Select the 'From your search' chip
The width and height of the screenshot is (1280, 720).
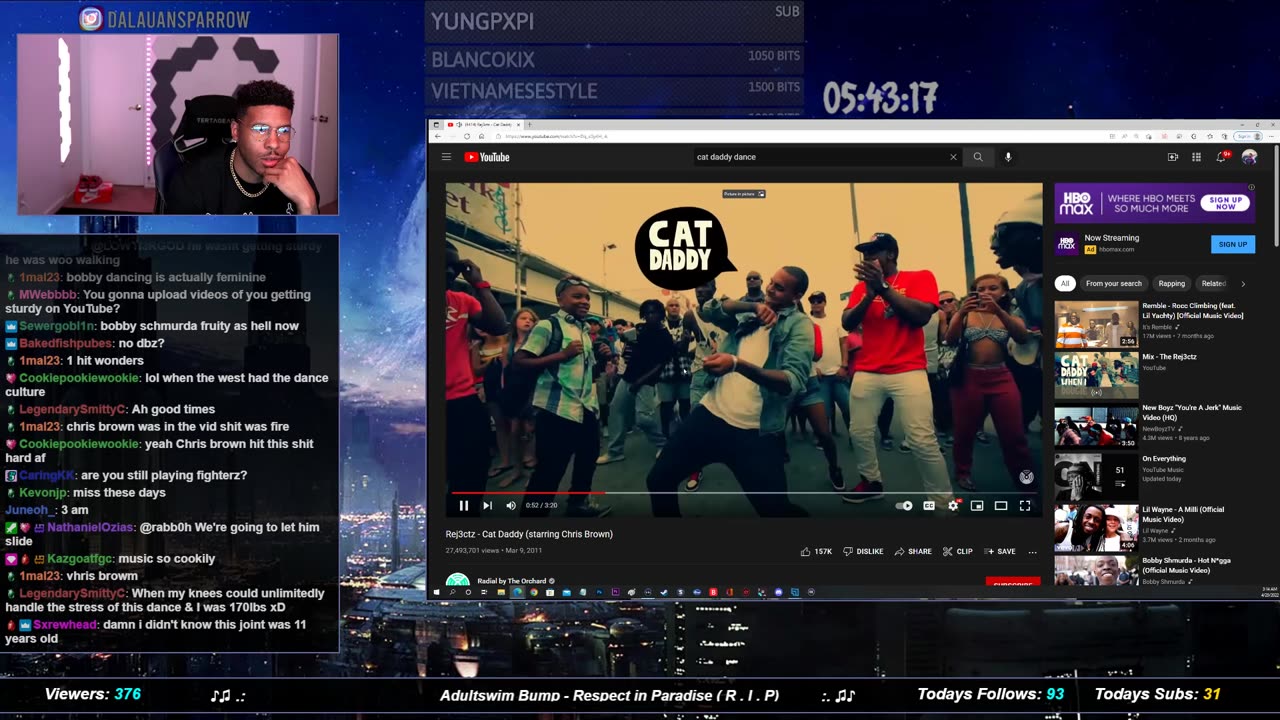click(1113, 283)
